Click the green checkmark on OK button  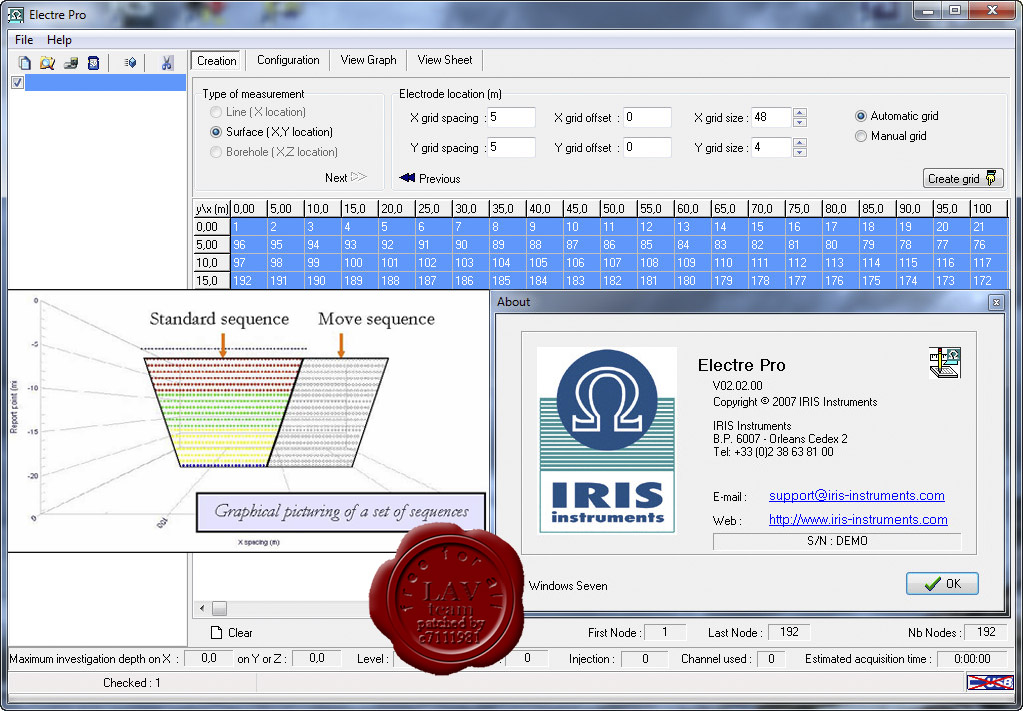click(x=933, y=584)
